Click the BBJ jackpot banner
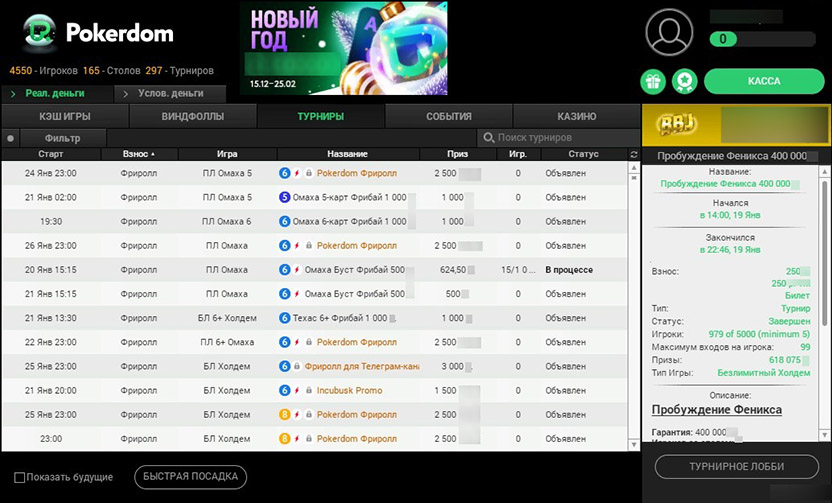Viewport: 832px width, 503px height. pyautogui.click(x=736, y=125)
